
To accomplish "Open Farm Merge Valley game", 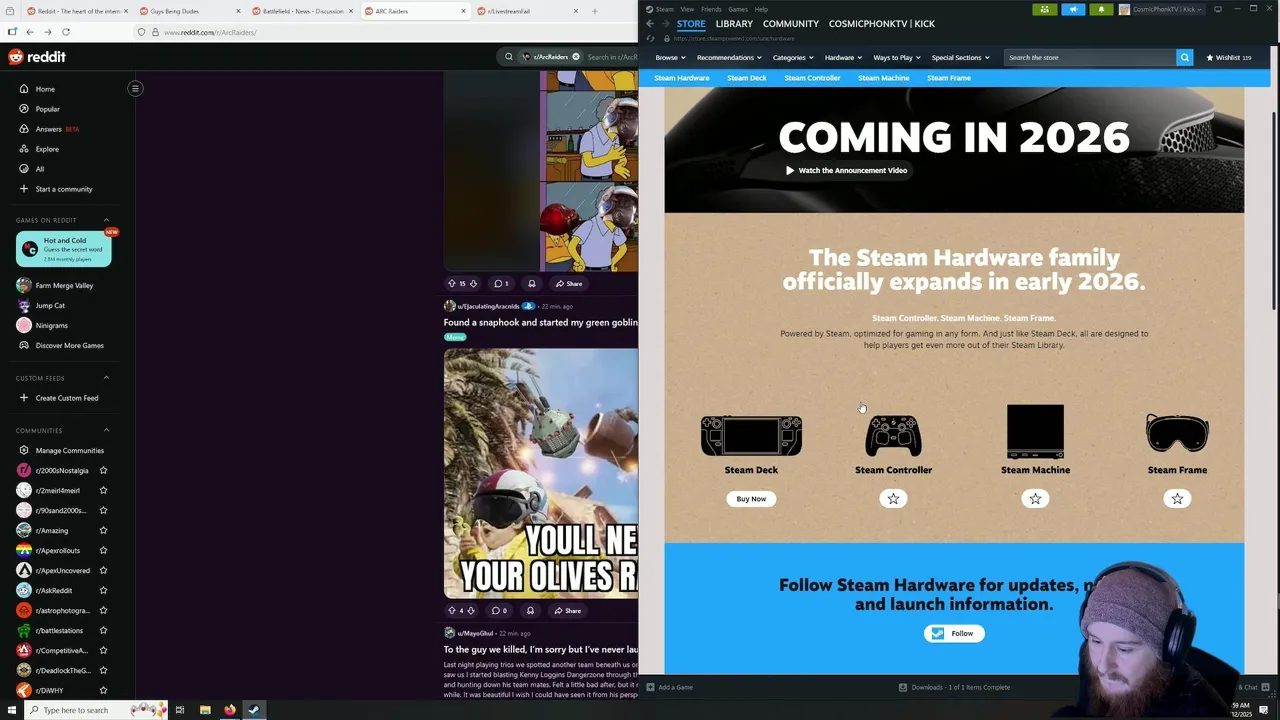I will coord(64,285).
